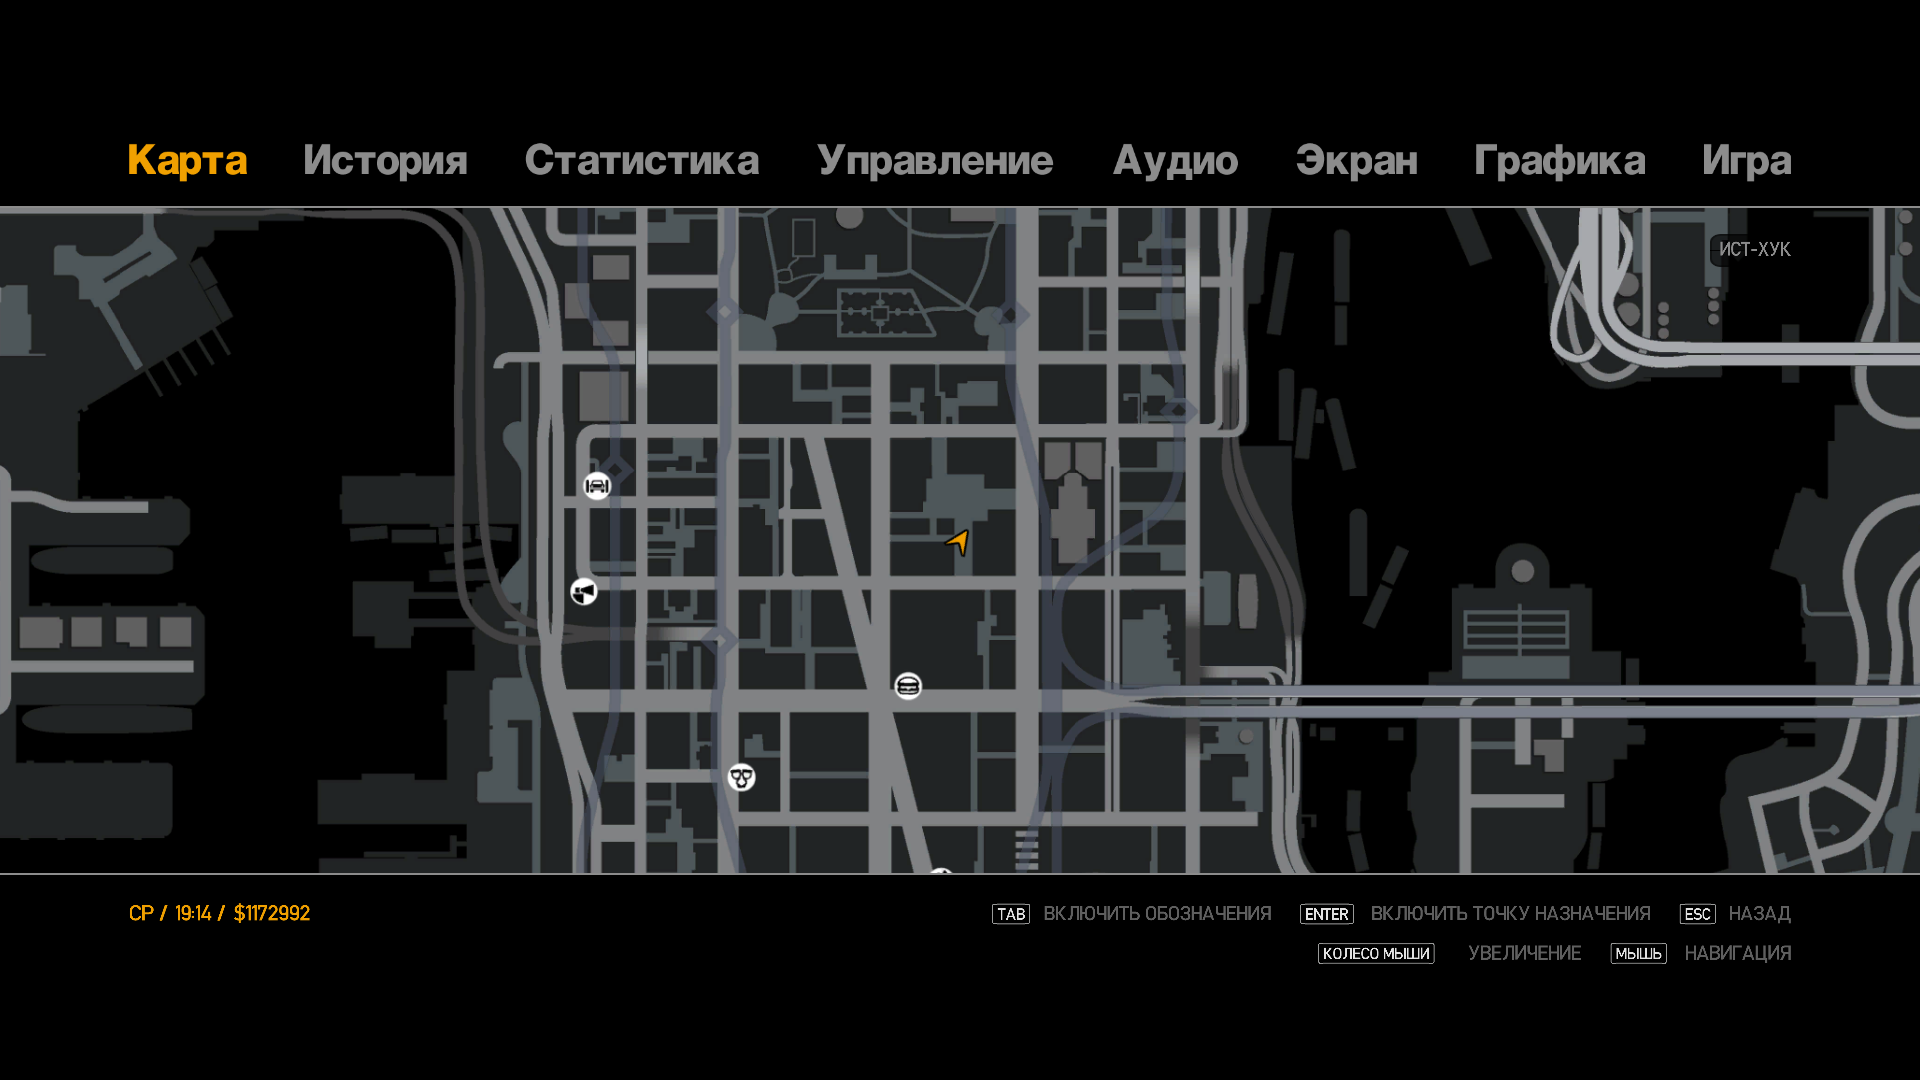Go to the Аудио tab

(1175, 161)
